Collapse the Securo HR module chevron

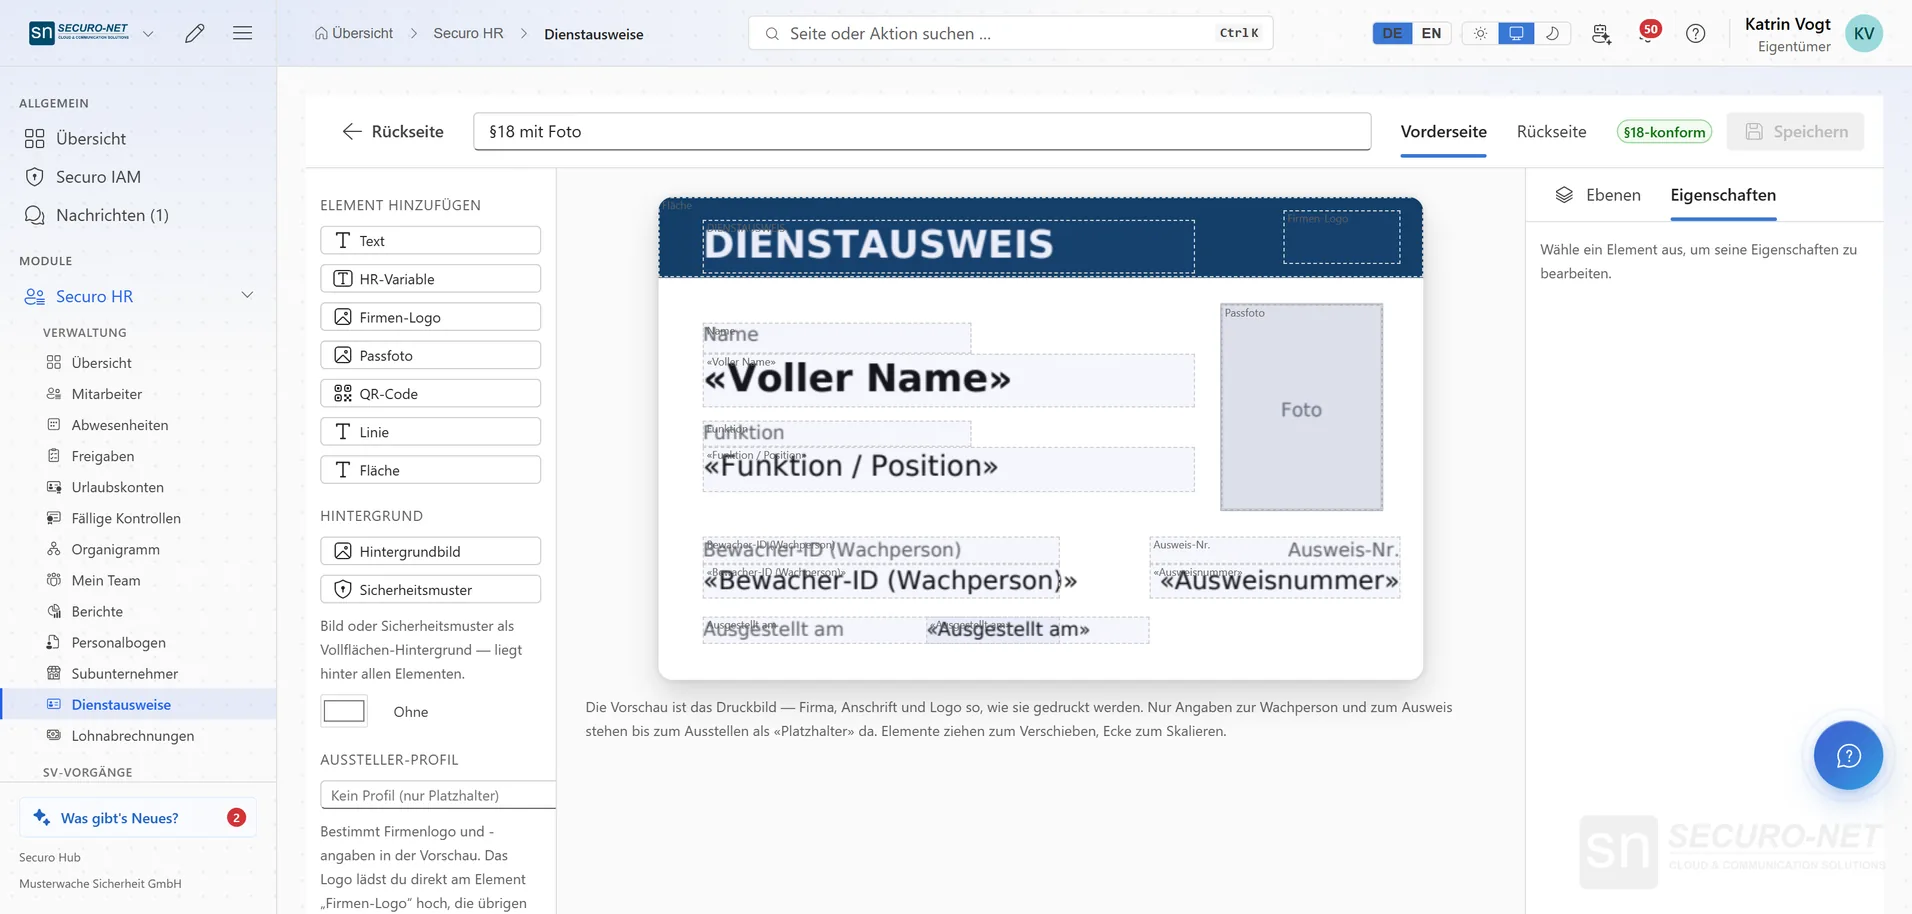247,295
